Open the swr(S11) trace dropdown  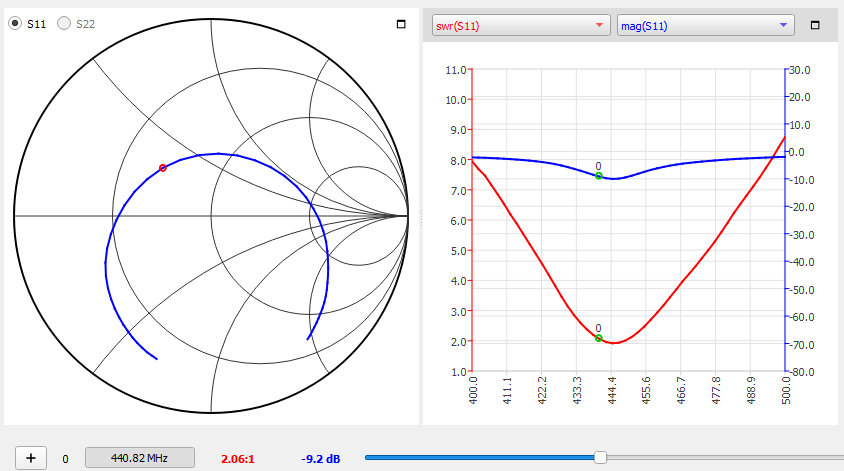coord(521,25)
